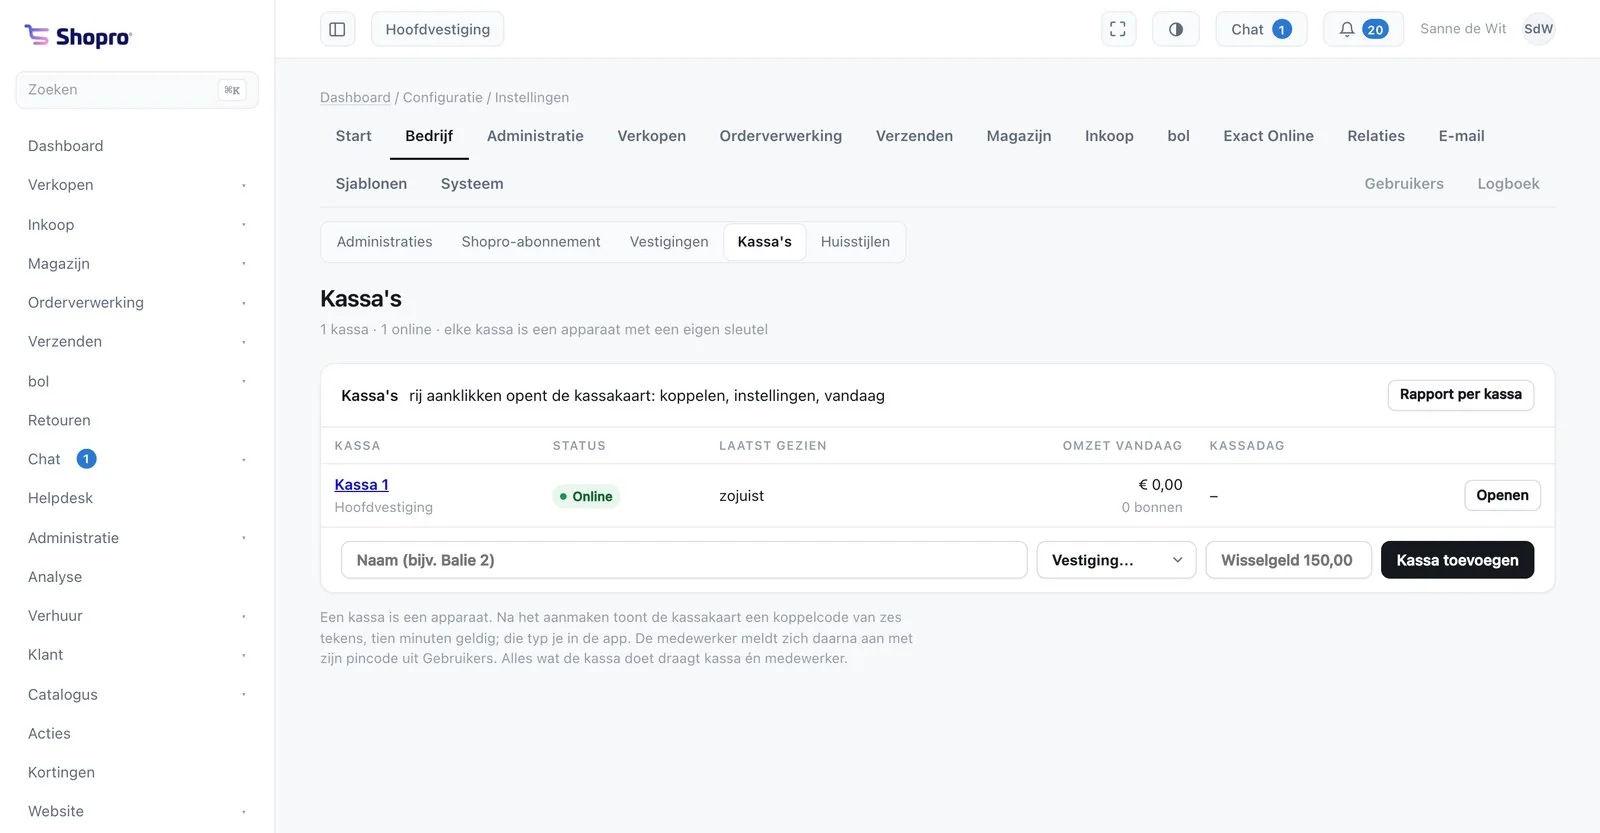
Task: Toggle the sidebar panel icon
Action: point(337,29)
